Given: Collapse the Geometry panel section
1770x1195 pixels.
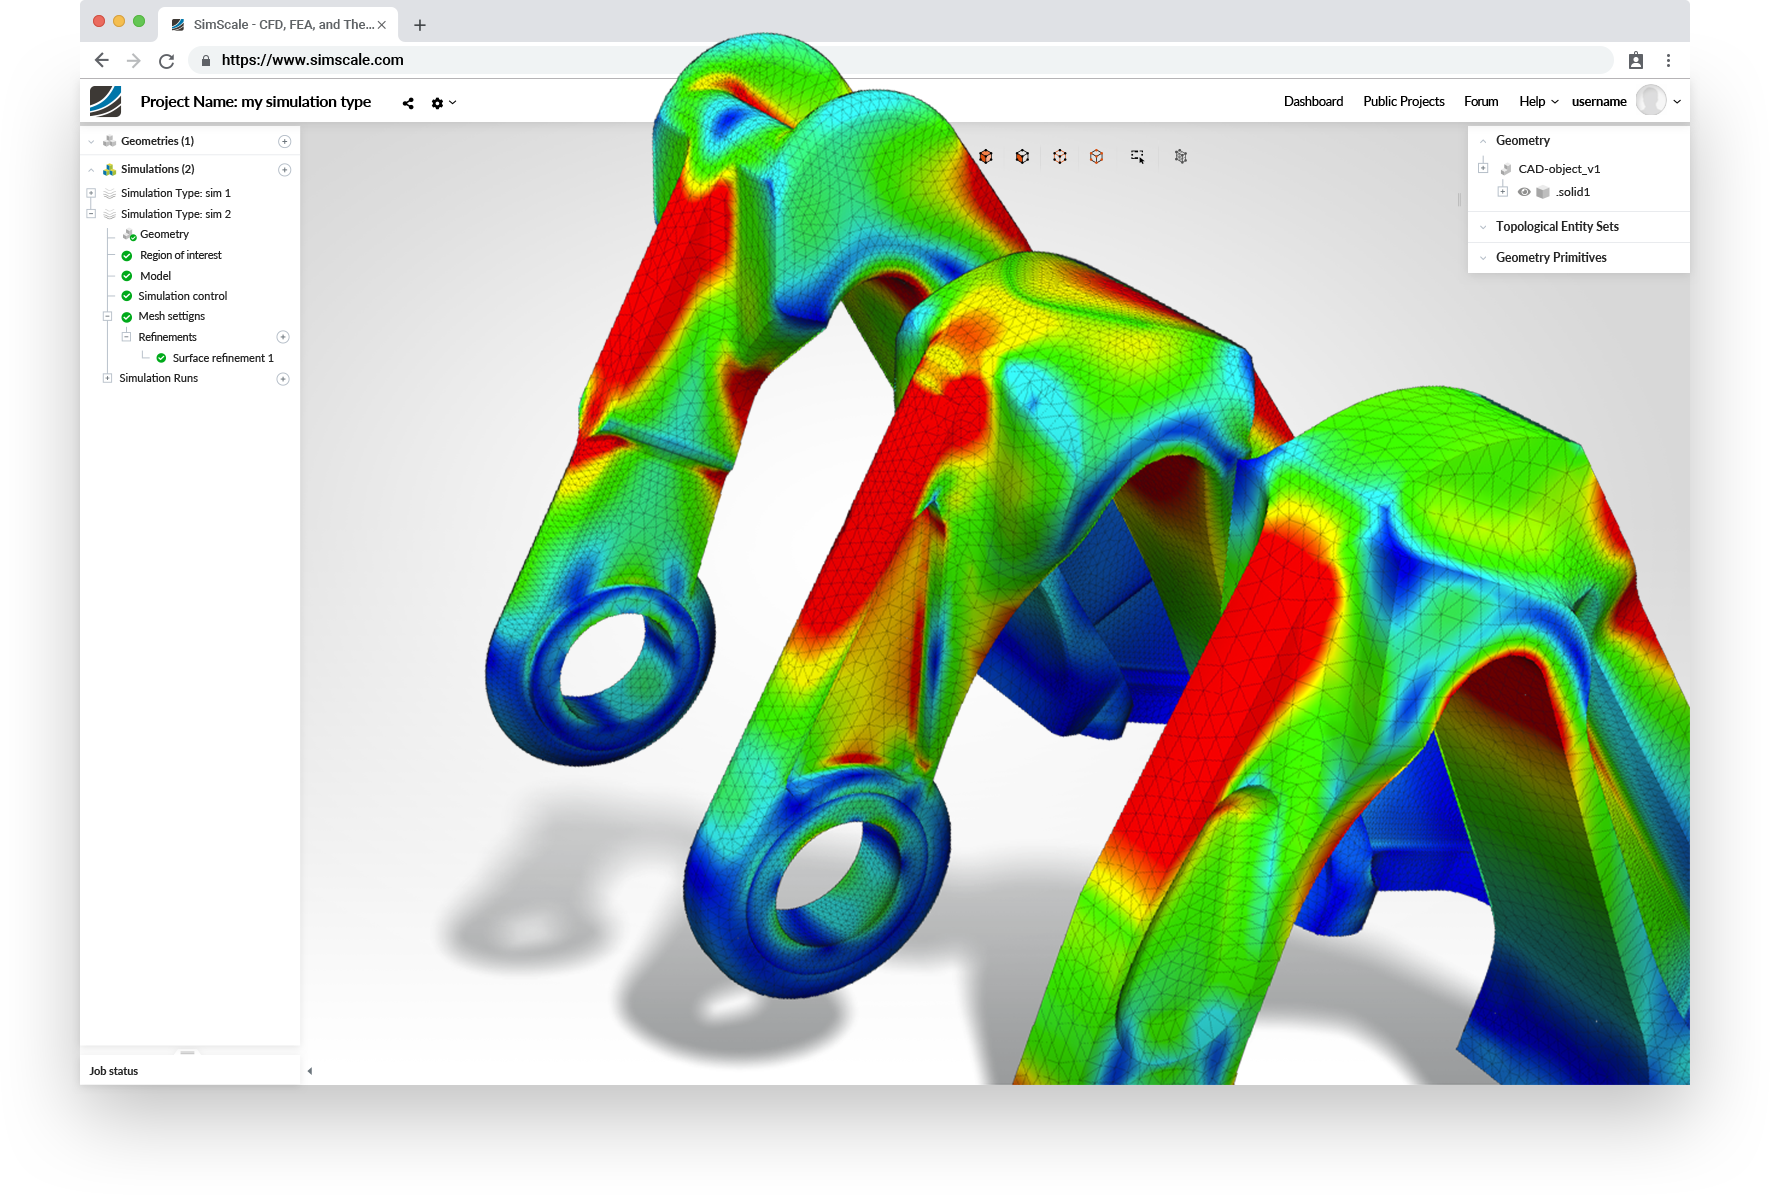Looking at the screenshot, I should (x=1484, y=140).
